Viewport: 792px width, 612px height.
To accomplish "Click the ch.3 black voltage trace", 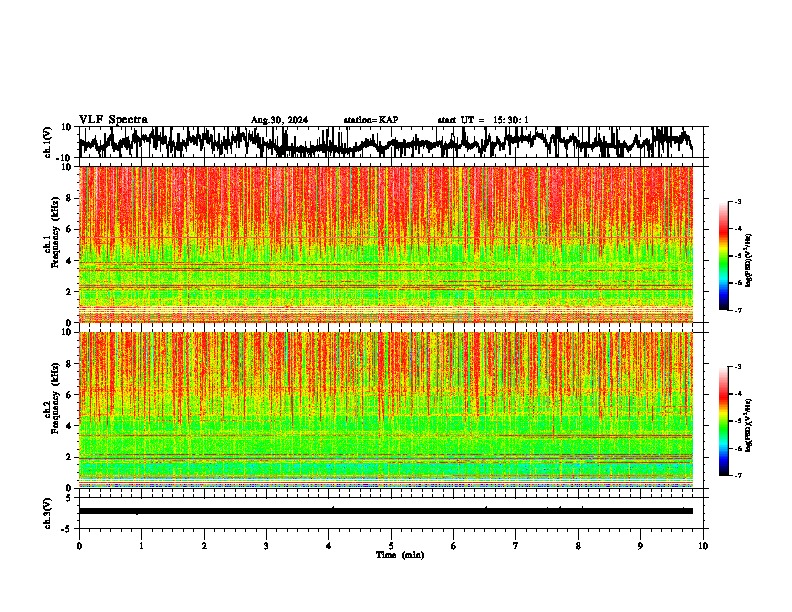I will point(386,511).
